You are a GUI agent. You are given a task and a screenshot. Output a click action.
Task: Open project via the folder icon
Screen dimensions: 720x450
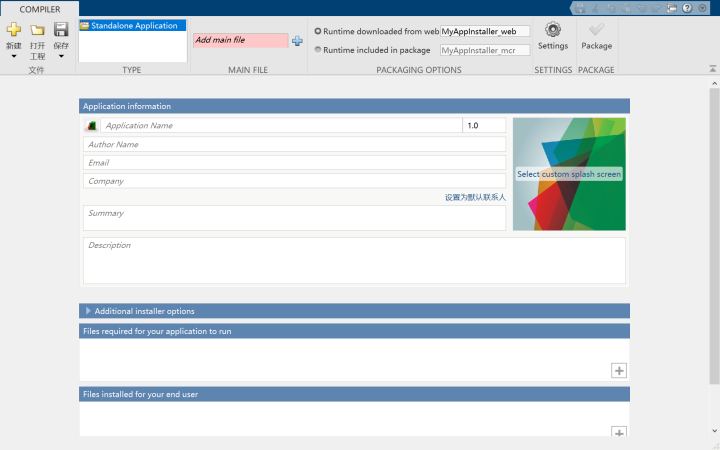[x=37, y=30]
